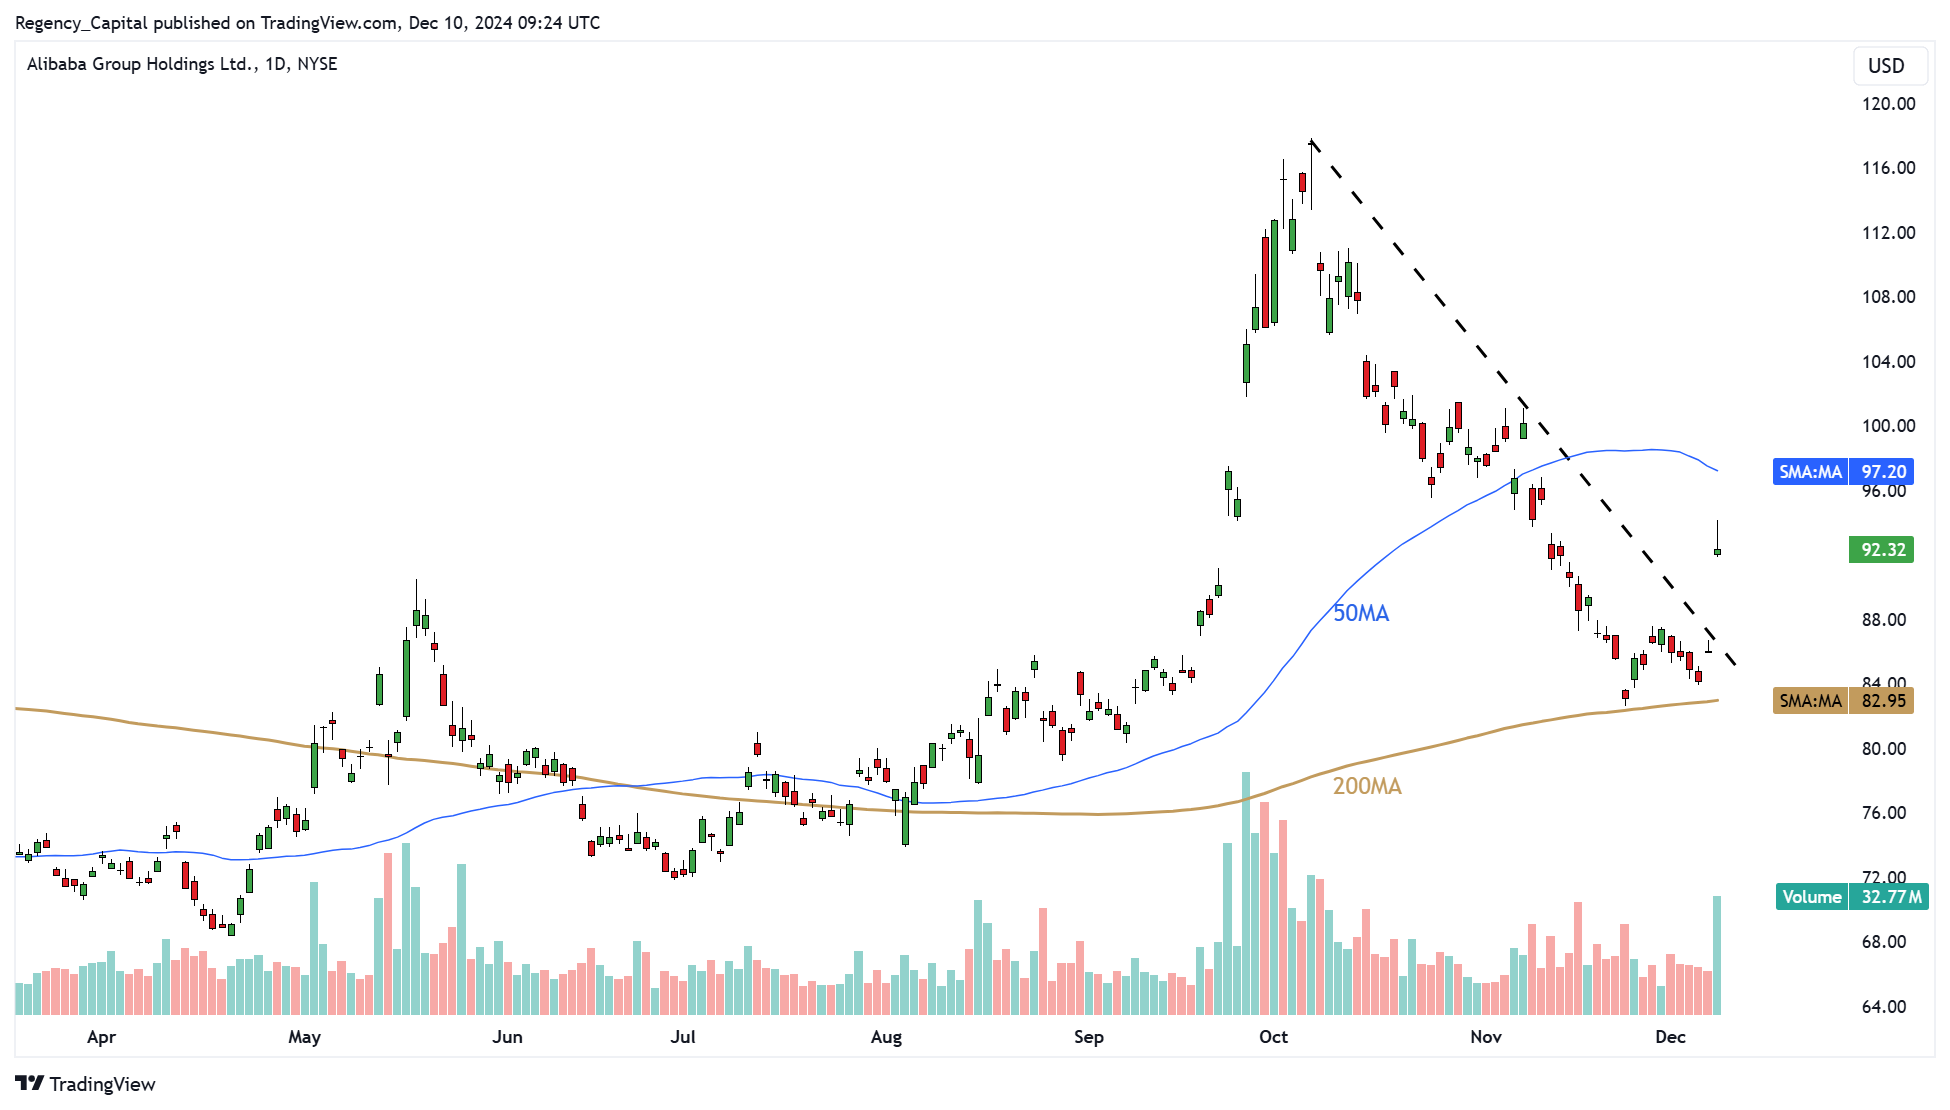
Task: Click the Jun label on time axis
Action: [507, 1037]
